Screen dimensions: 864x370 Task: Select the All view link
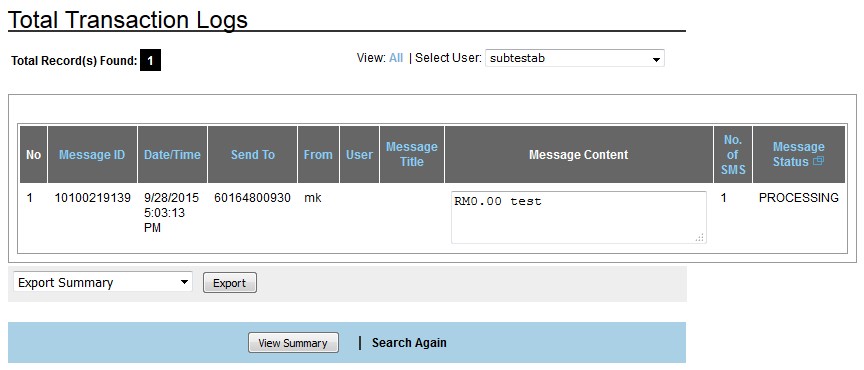[396, 58]
